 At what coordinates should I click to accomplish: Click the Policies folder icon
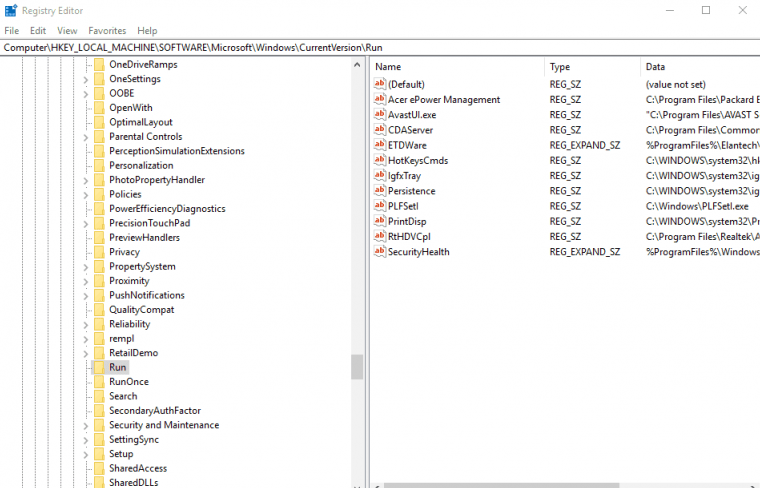pos(98,194)
